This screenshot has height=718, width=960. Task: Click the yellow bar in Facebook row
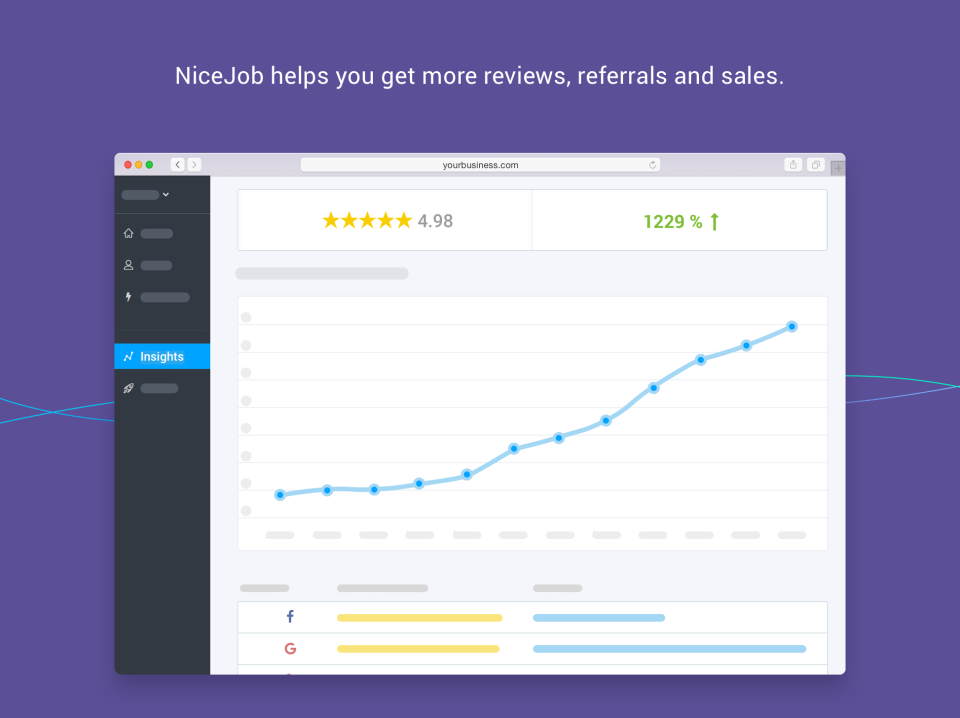pyautogui.click(x=420, y=618)
